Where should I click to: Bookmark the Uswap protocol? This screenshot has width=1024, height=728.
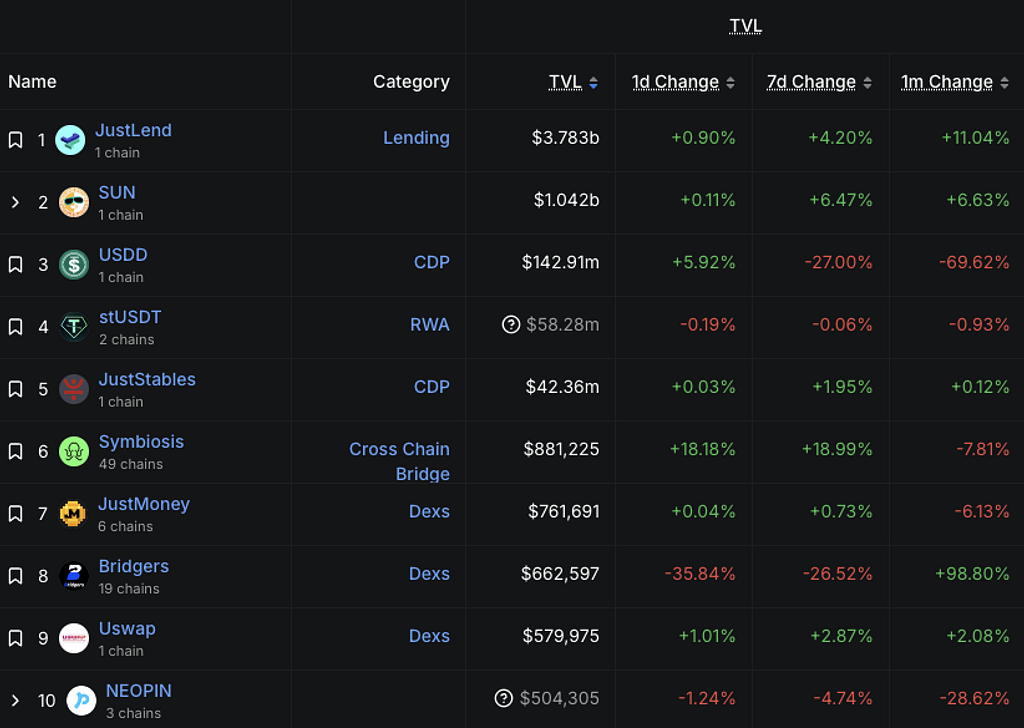[15, 638]
